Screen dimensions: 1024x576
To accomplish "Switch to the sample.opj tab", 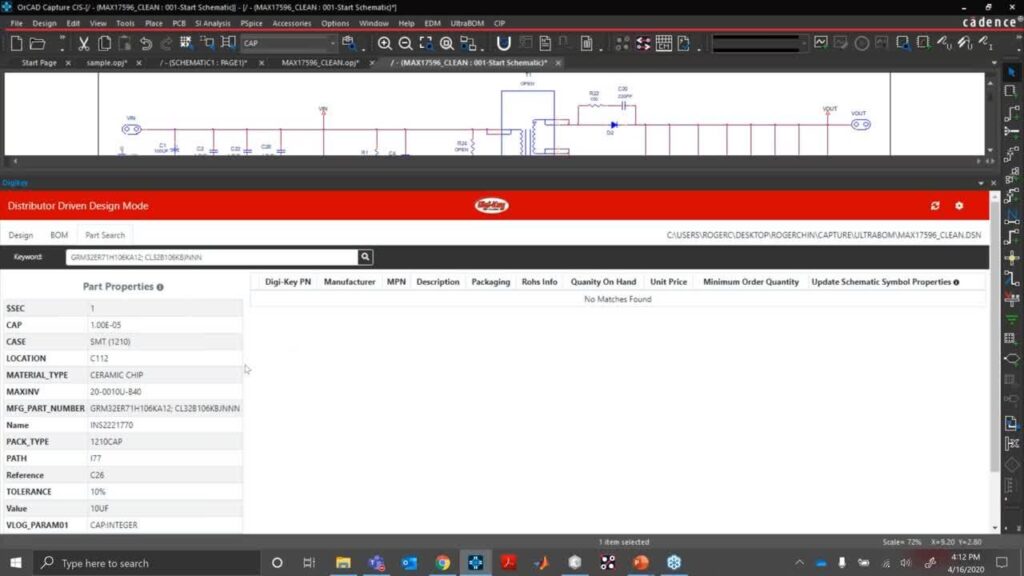I will coord(106,63).
